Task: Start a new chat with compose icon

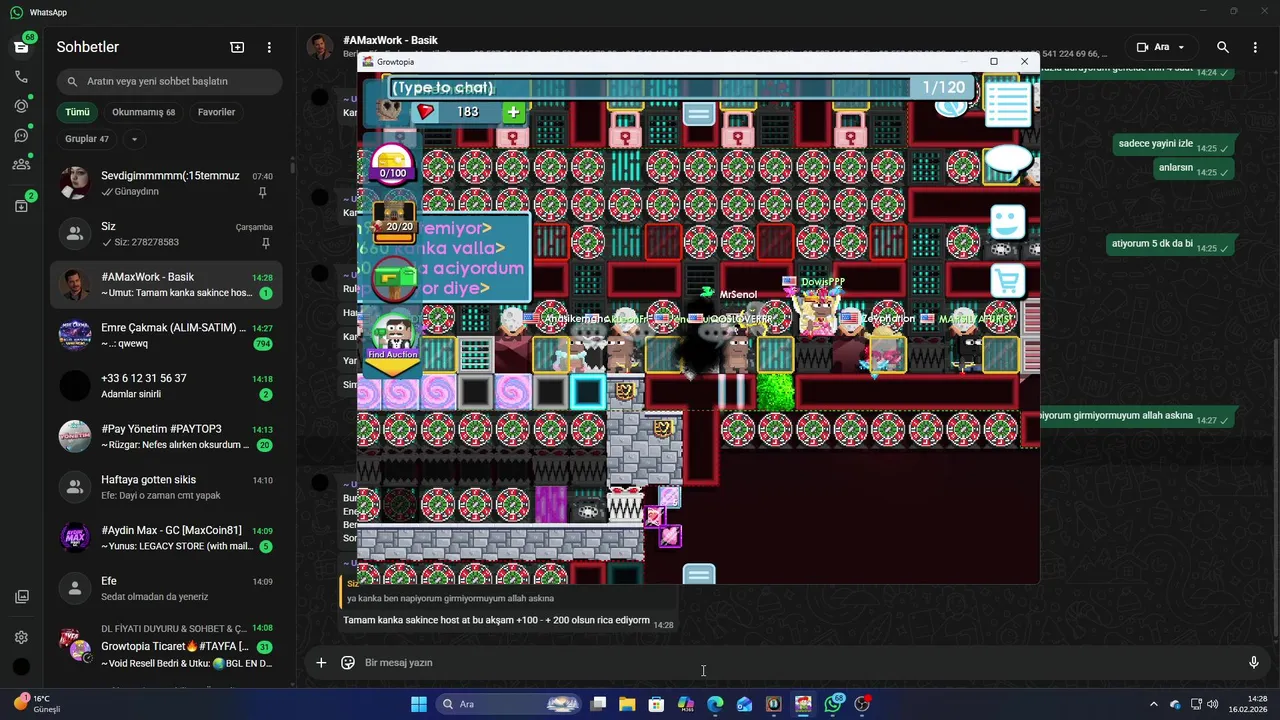Action: coord(237,47)
